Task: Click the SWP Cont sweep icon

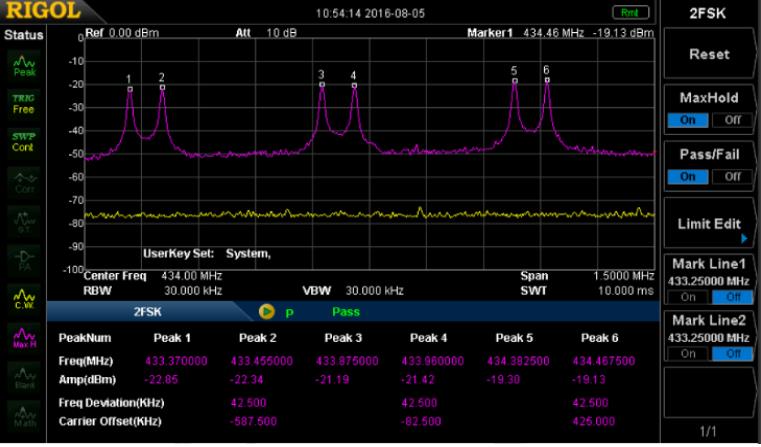Action: tap(22, 141)
